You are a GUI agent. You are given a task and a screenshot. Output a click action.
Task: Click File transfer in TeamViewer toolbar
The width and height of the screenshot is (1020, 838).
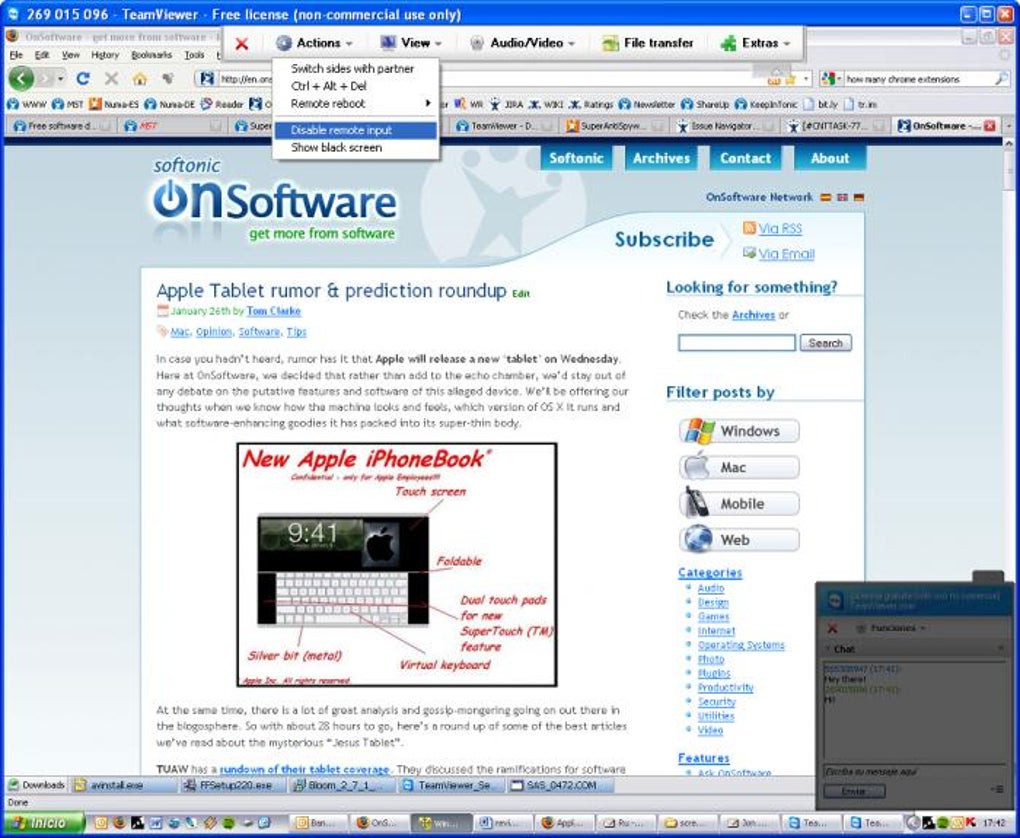[x=648, y=43]
